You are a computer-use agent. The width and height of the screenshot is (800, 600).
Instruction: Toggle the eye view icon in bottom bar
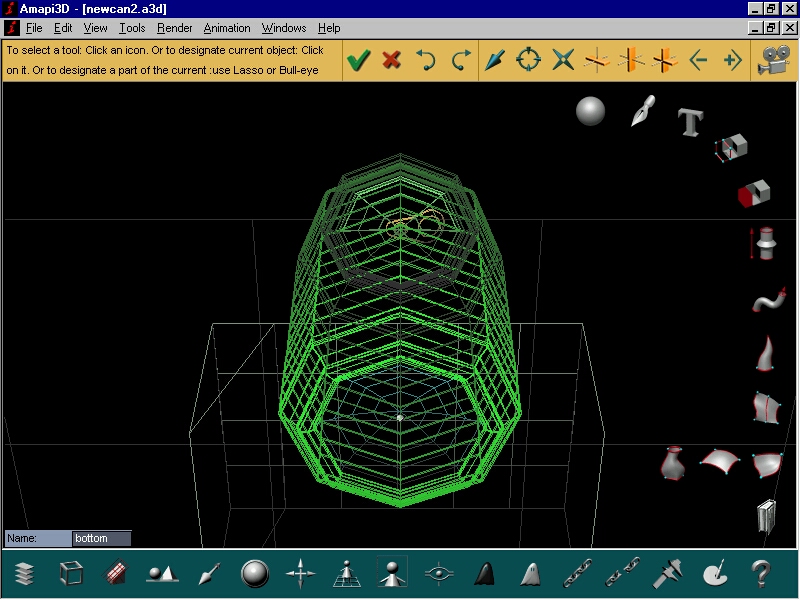click(438, 574)
